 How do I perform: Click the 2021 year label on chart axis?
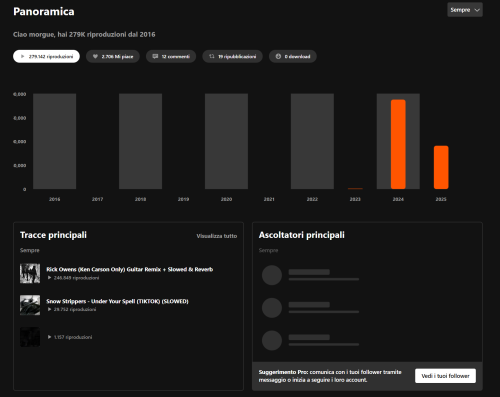269,199
